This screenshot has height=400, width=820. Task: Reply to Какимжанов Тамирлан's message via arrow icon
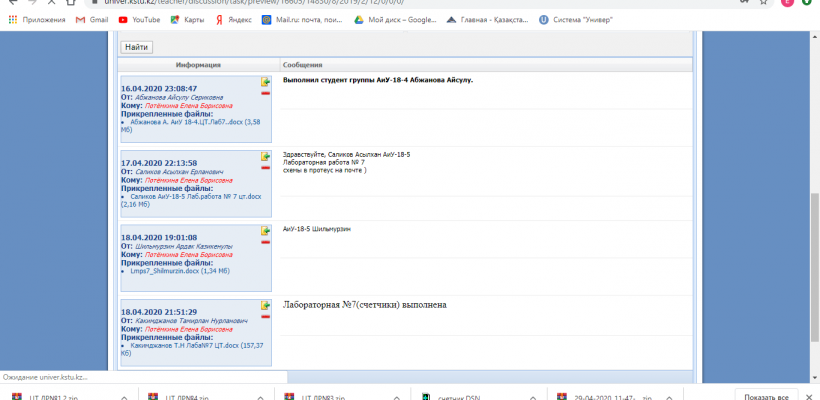pos(266,305)
